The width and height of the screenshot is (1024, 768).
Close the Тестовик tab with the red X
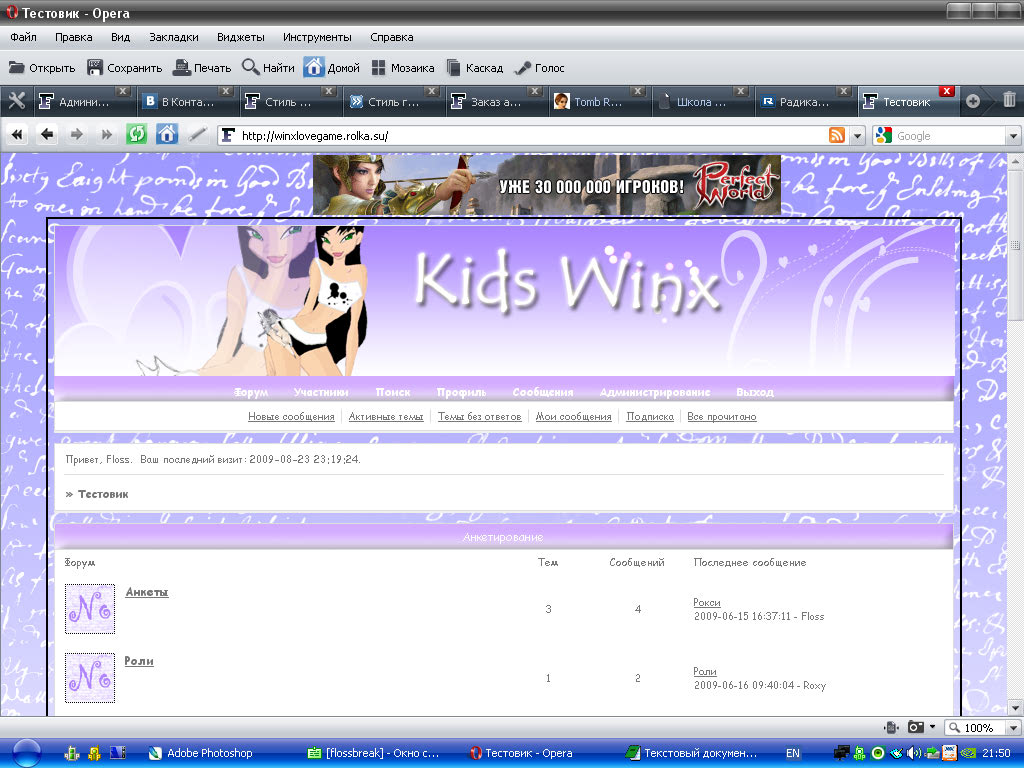coord(946,91)
